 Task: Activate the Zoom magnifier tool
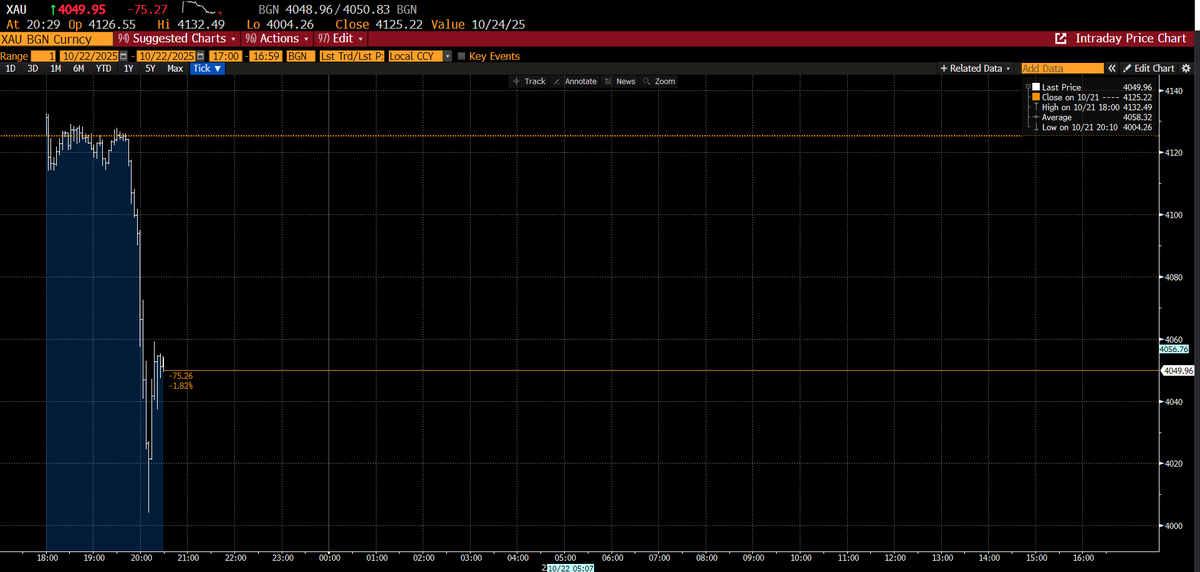(660, 81)
